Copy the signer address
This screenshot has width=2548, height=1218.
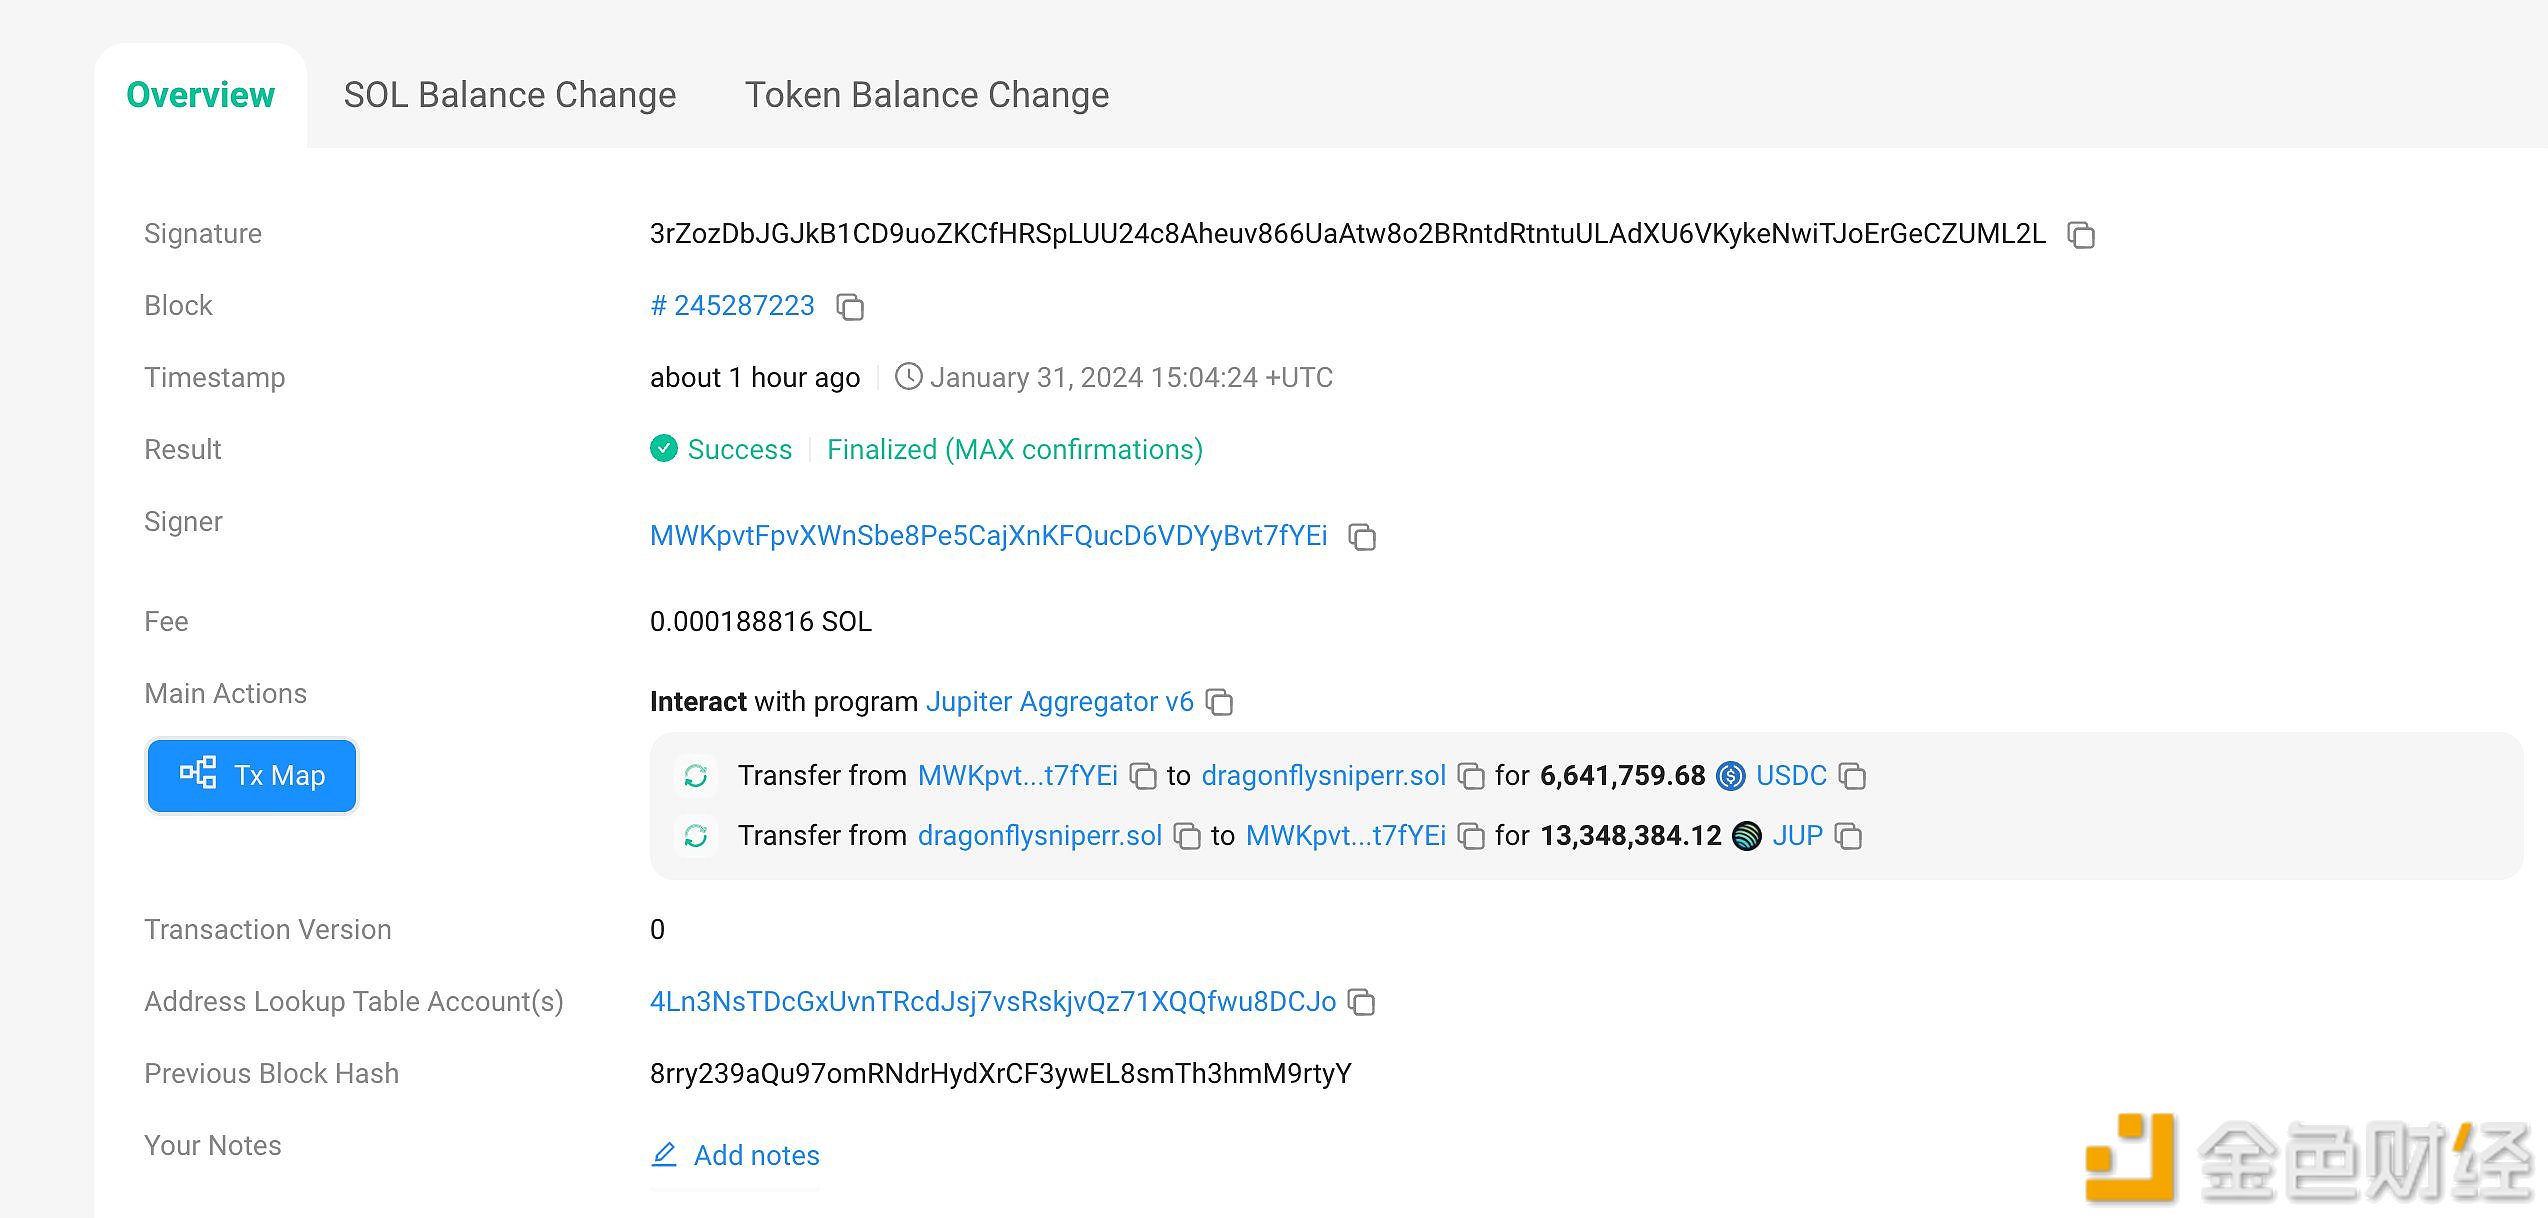[1362, 537]
